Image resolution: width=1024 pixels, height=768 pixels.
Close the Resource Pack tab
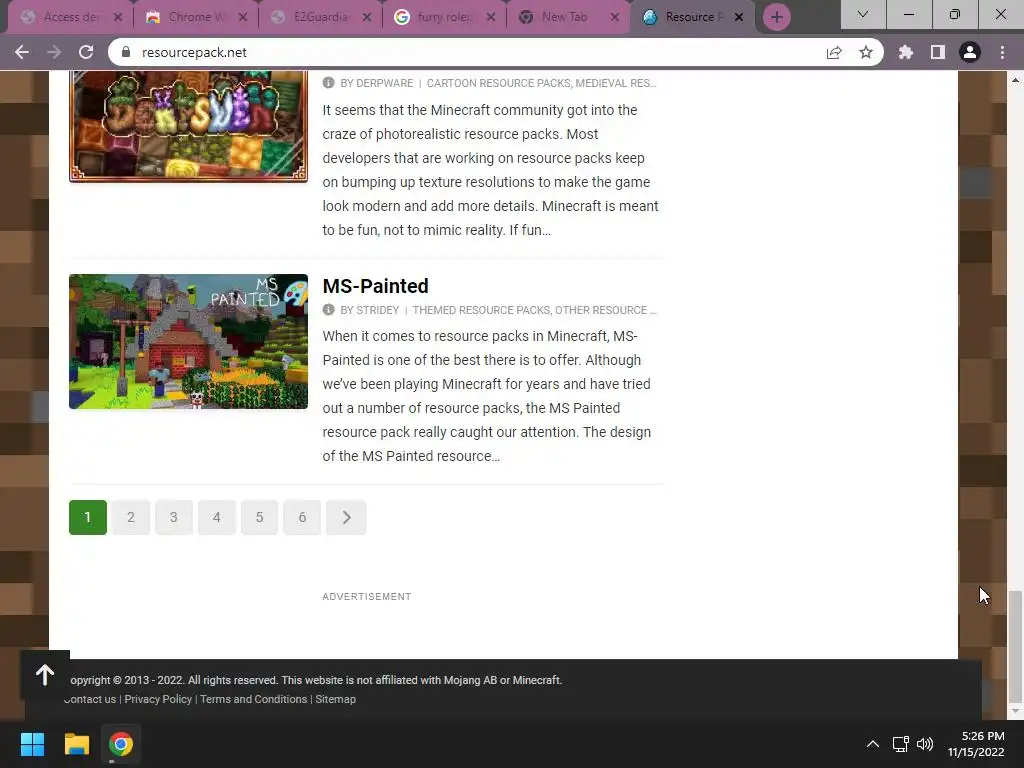(x=739, y=18)
